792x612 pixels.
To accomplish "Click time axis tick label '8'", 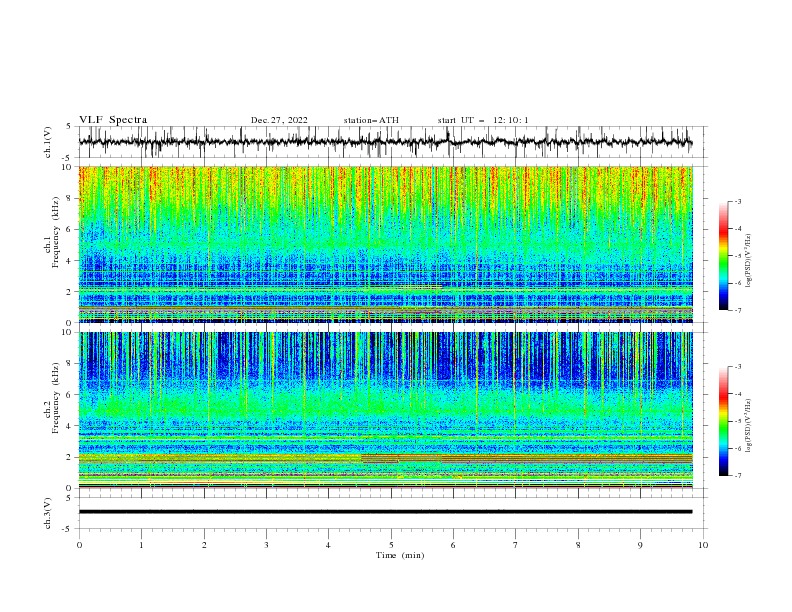I will [578, 545].
